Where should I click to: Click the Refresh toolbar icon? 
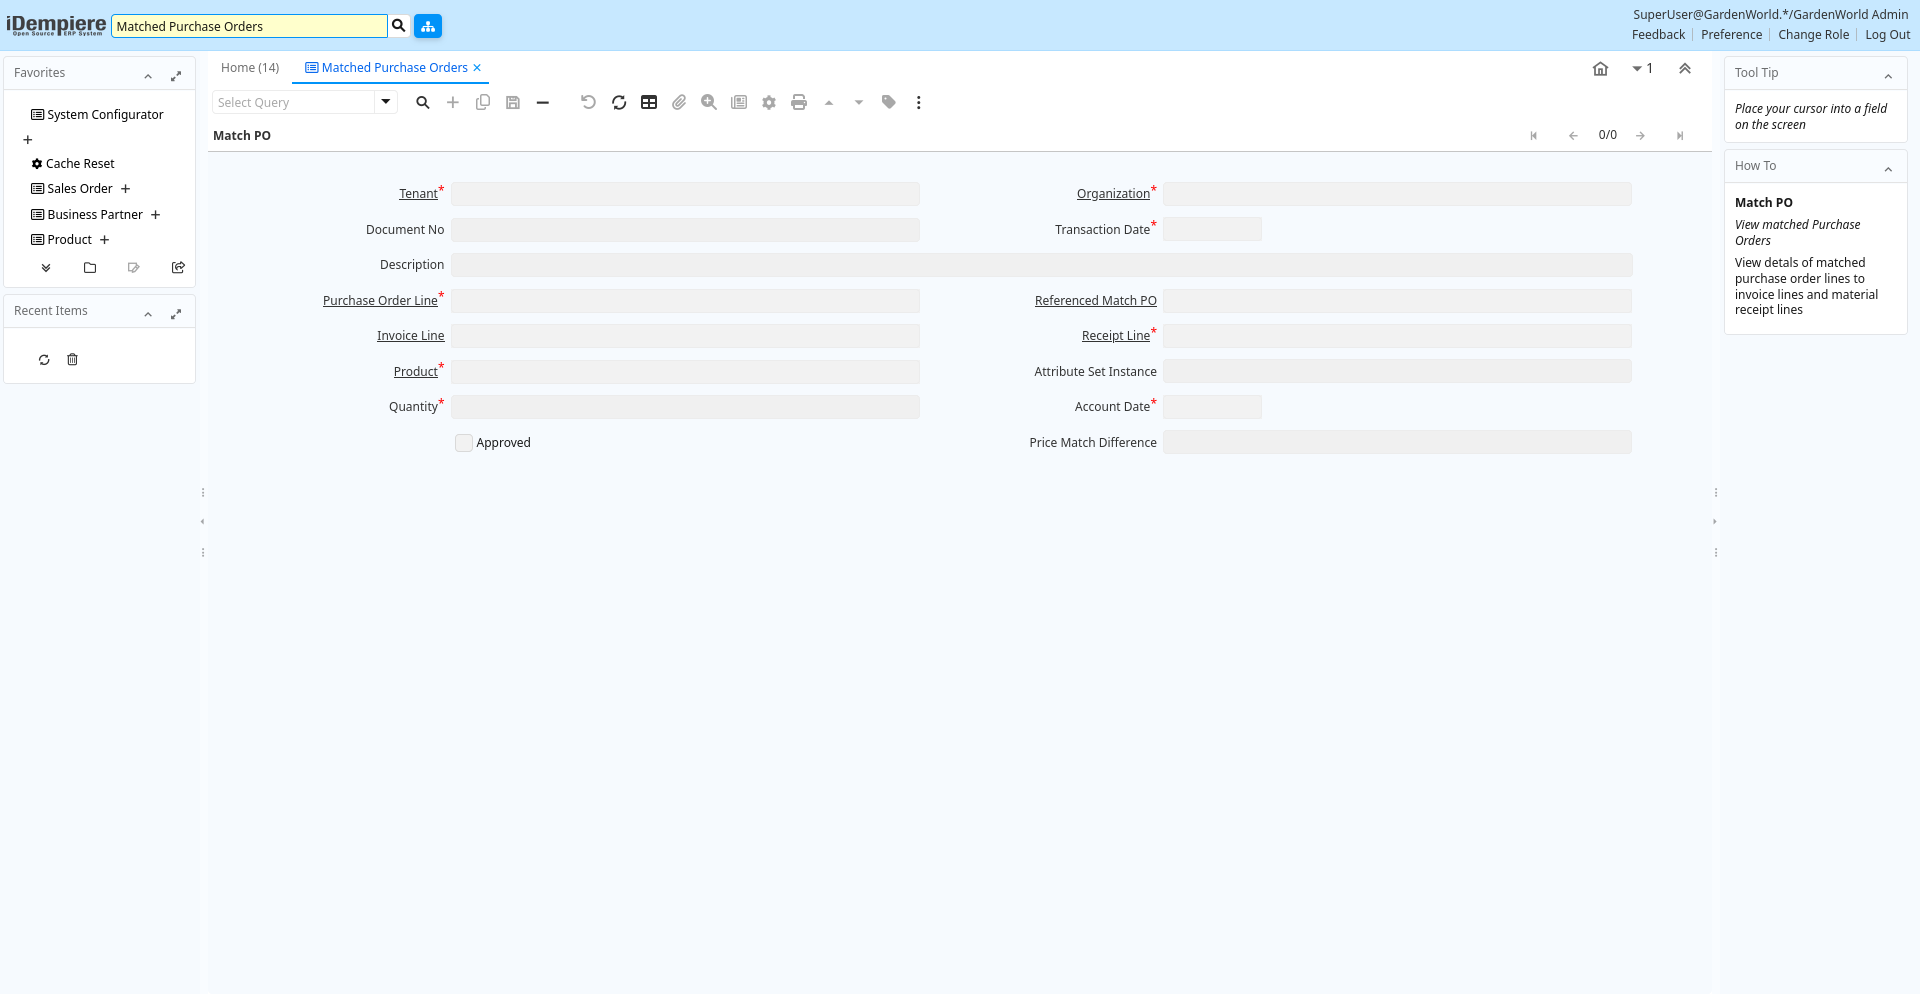[x=619, y=103]
